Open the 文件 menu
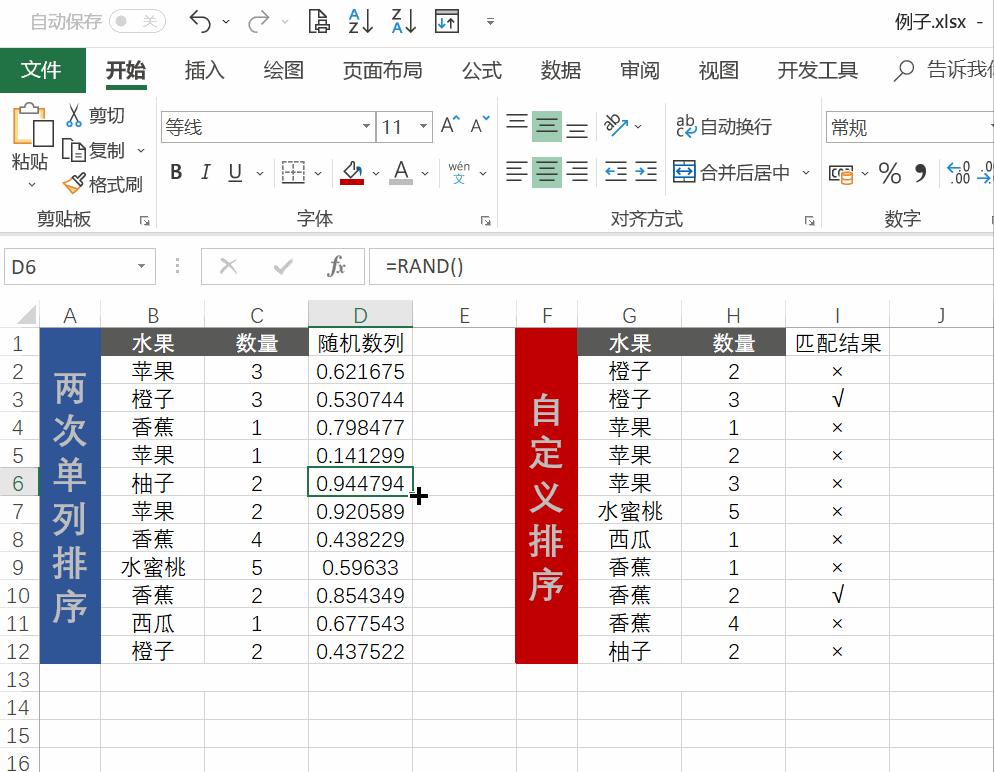 pos(40,70)
